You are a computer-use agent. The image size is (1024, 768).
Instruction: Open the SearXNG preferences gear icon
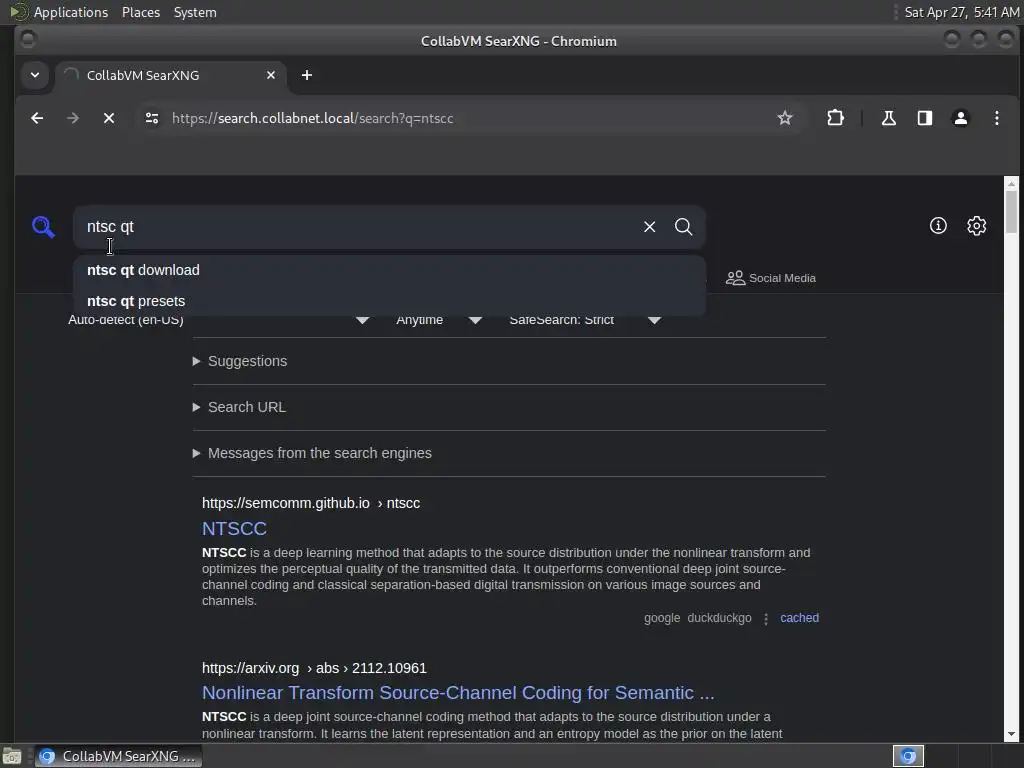tap(976, 226)
